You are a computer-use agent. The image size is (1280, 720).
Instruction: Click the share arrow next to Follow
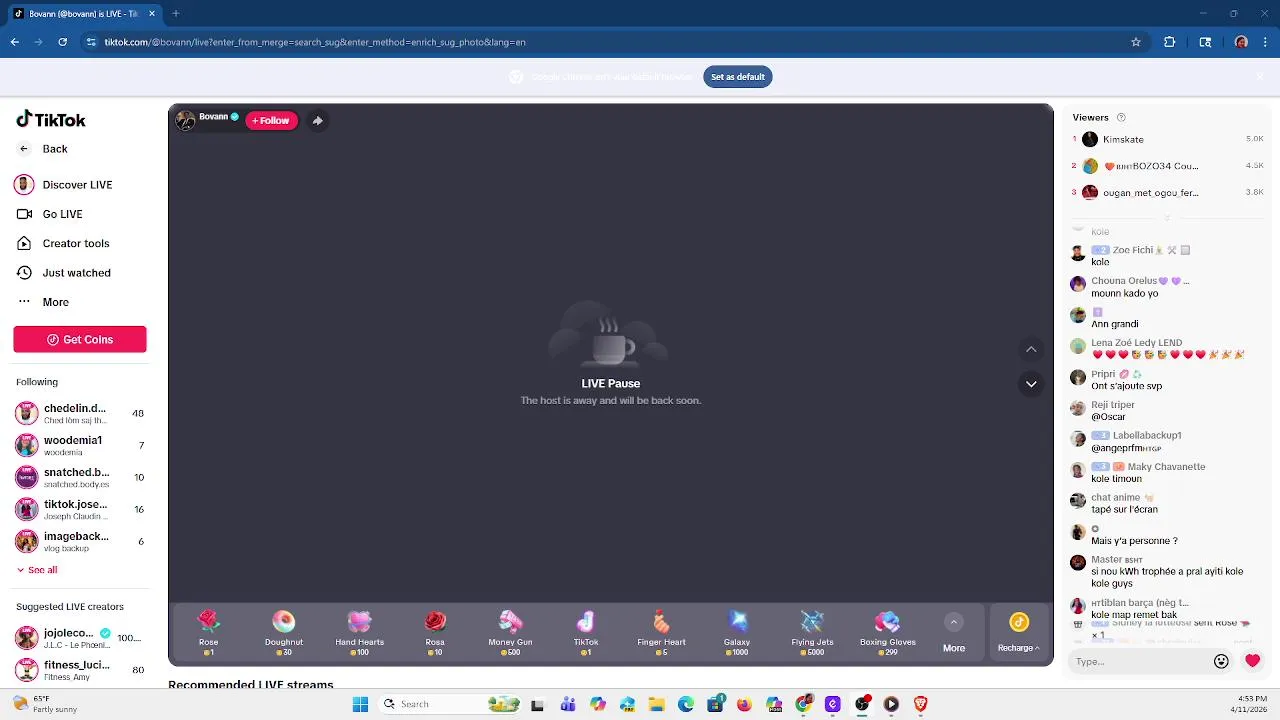[x=317, y=120]
